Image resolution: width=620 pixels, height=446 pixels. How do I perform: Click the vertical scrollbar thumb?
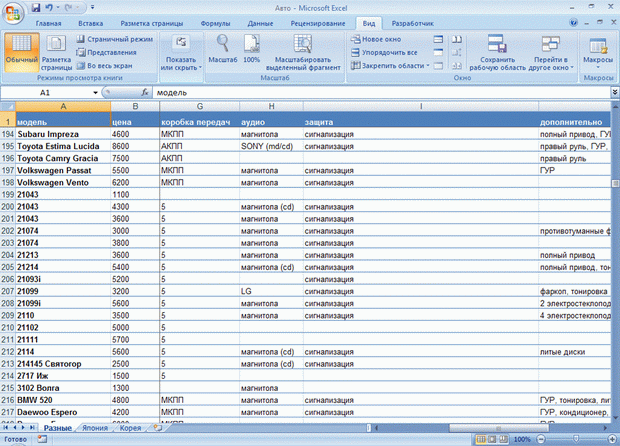coord(615,184)
